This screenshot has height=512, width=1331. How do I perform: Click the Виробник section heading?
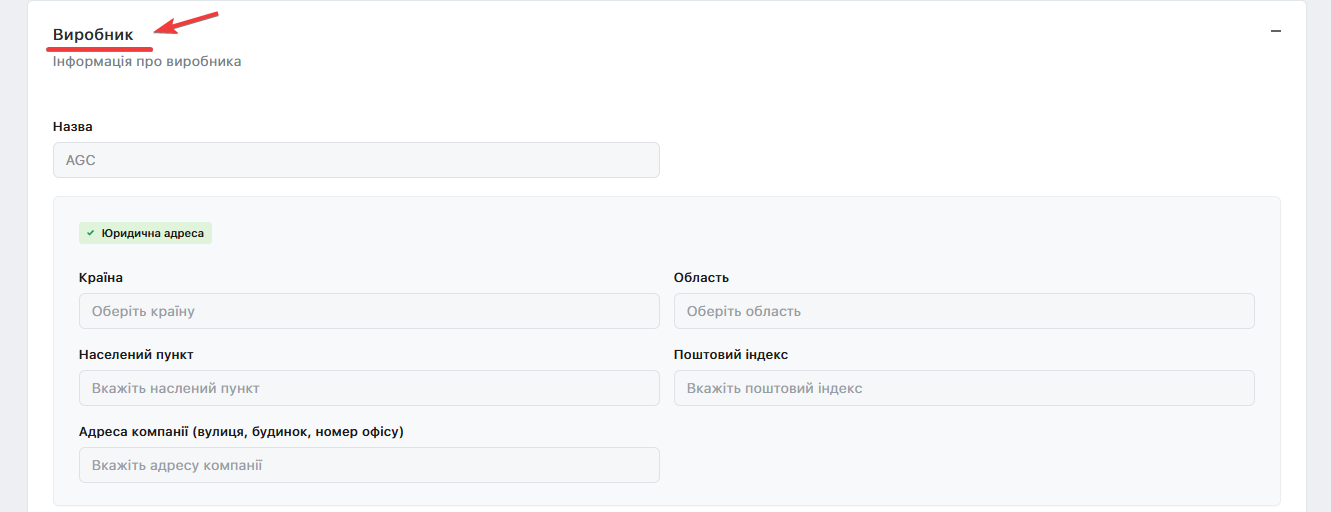[93, 35]
